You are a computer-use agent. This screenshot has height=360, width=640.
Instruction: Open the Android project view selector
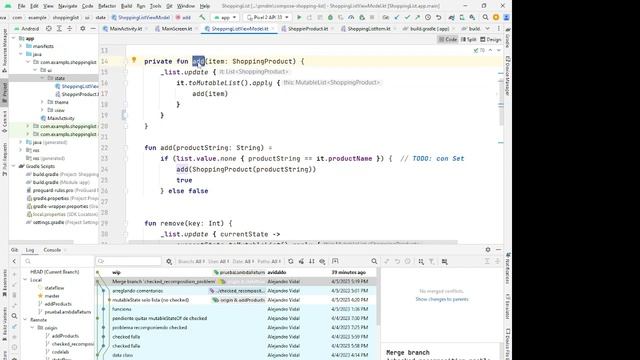click(x=27, y=29)
